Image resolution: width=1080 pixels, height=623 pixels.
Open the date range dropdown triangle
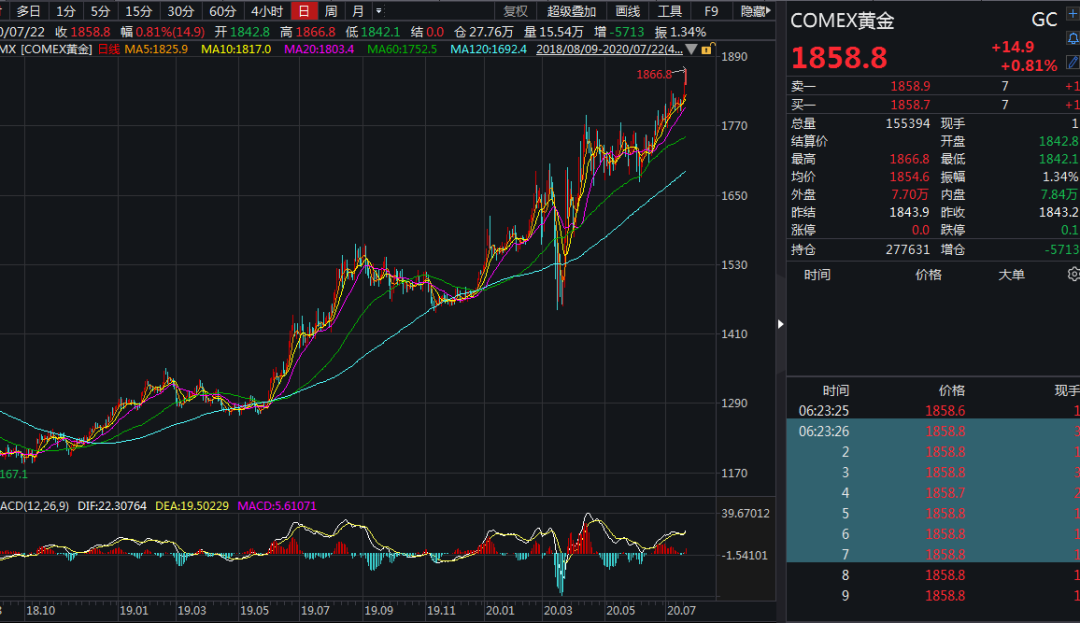click(x=691, y=49)
